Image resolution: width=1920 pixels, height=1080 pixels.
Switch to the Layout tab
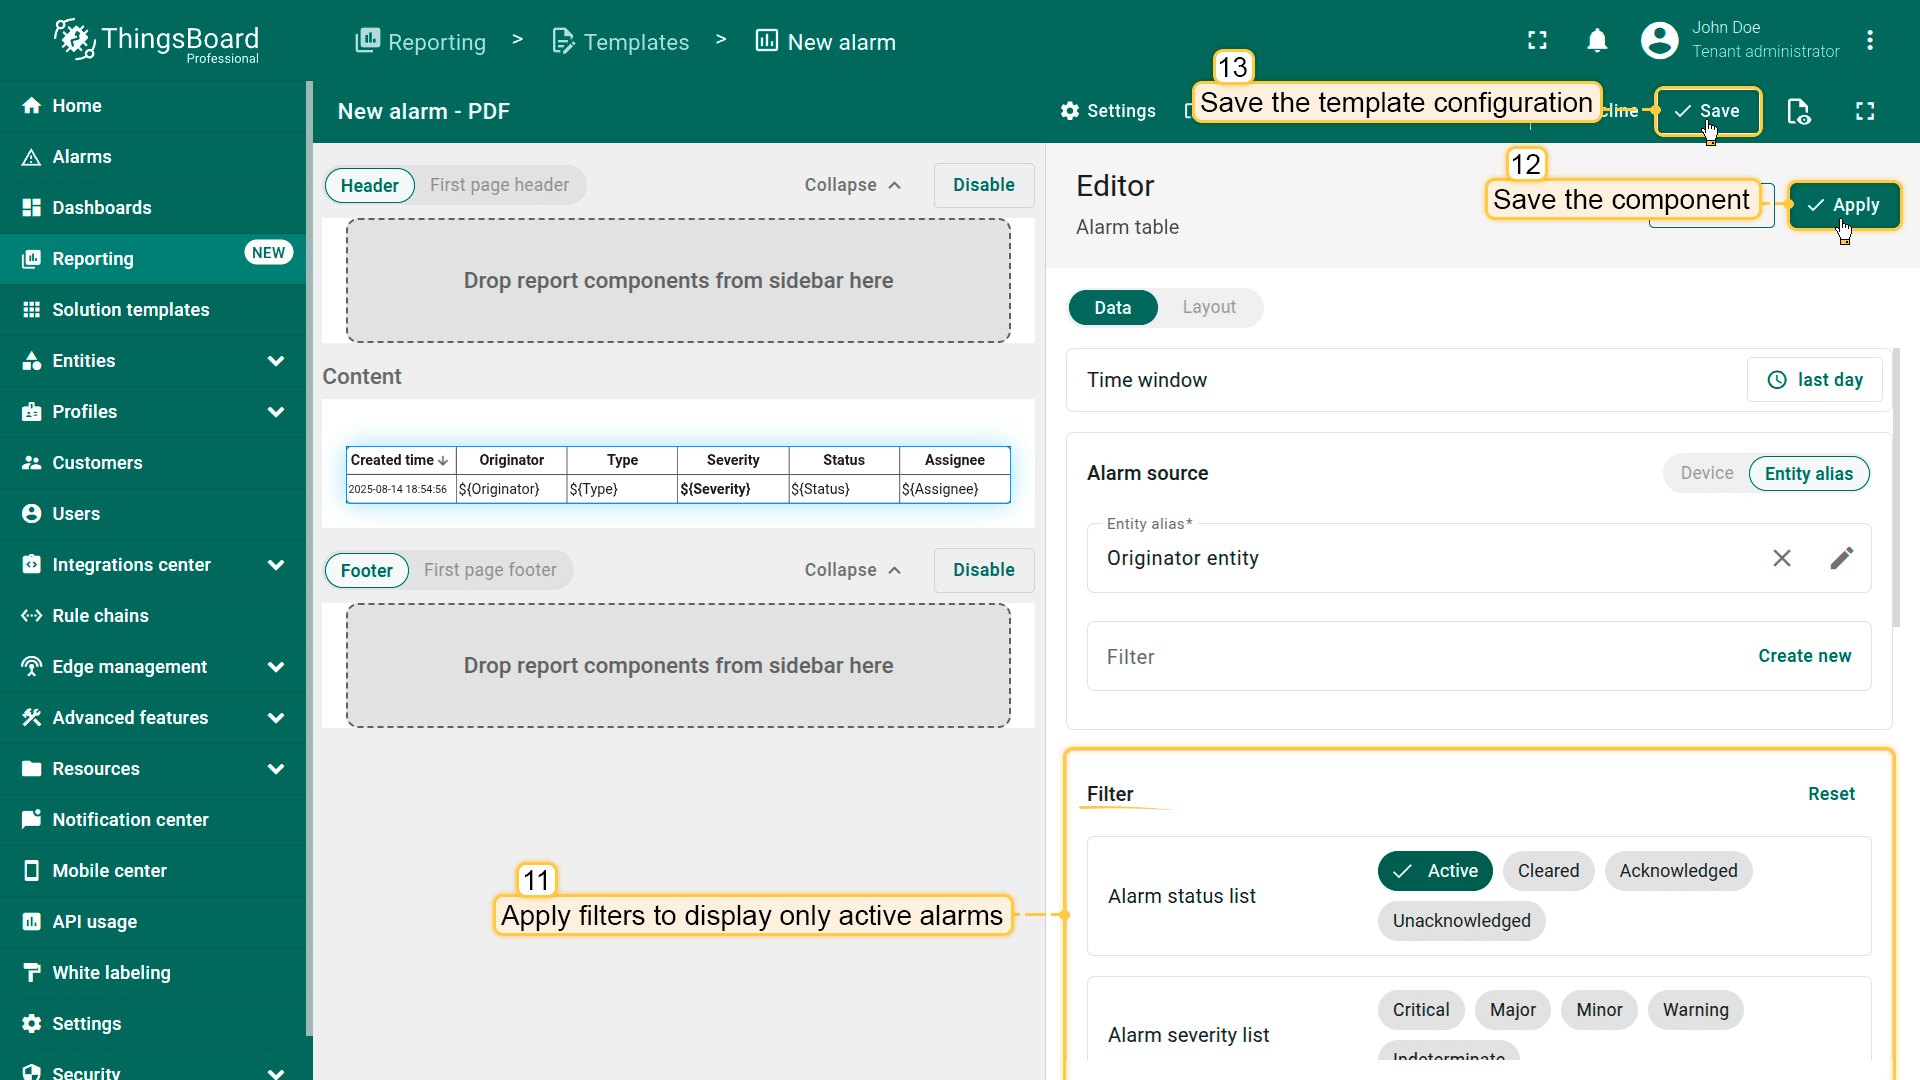pyautogui.click(x=1208, y=307)
